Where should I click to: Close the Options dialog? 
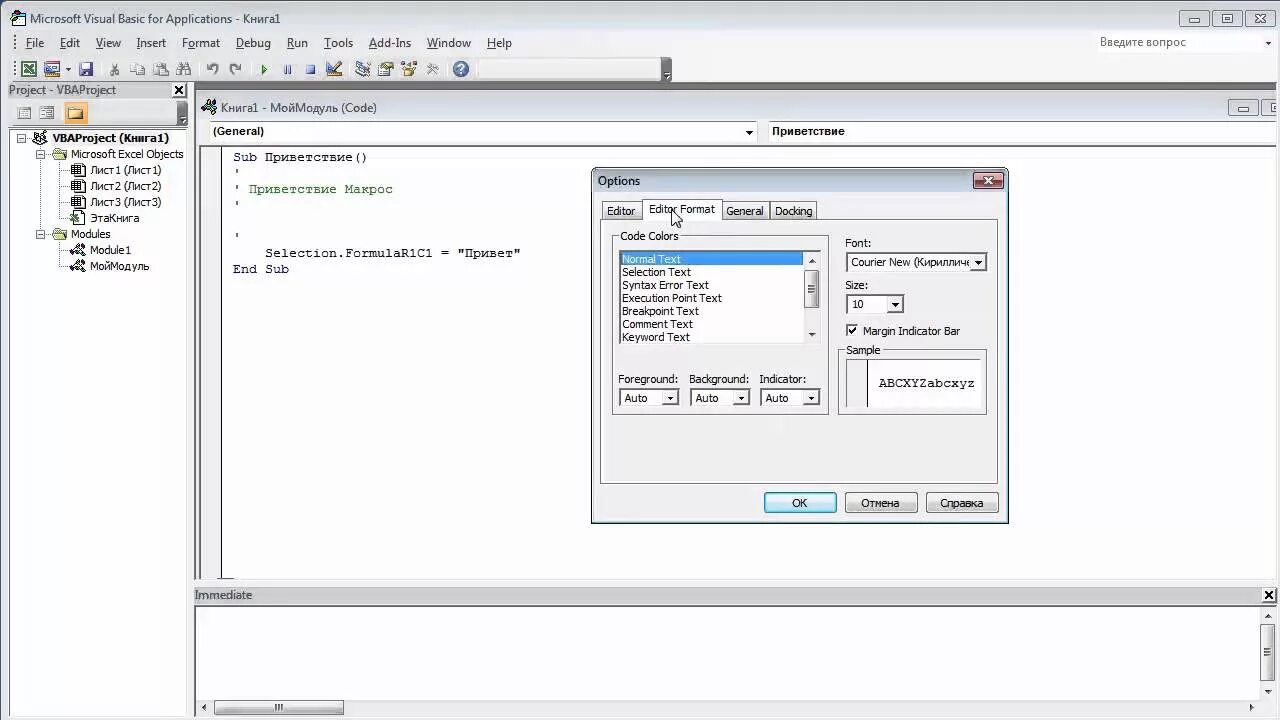pos(988,181)
